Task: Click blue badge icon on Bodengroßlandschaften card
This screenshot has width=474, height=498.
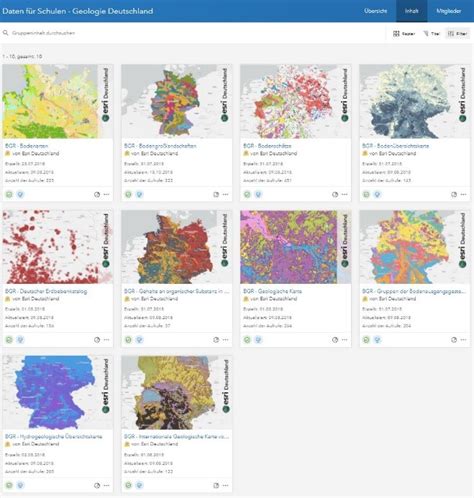Action: [139, 194]
